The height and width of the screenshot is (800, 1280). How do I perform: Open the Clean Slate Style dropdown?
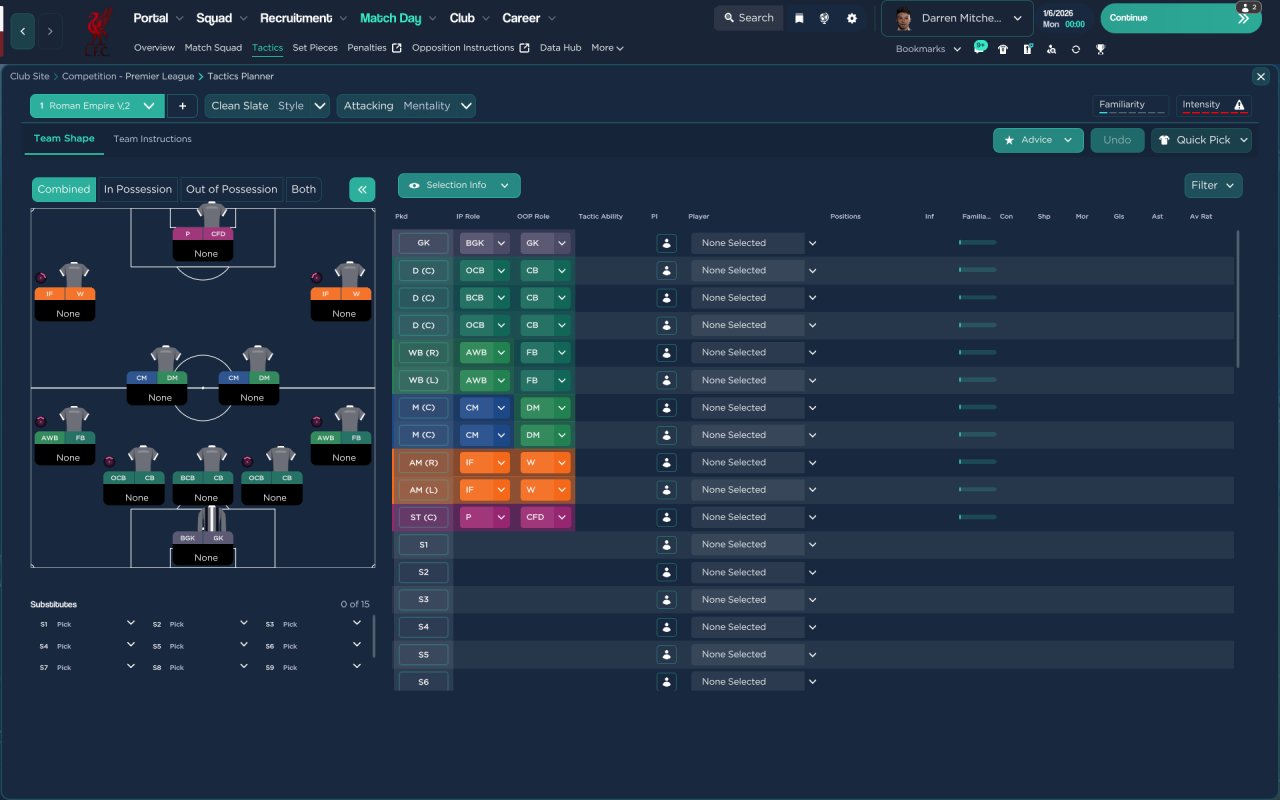[x=267, y=106]
